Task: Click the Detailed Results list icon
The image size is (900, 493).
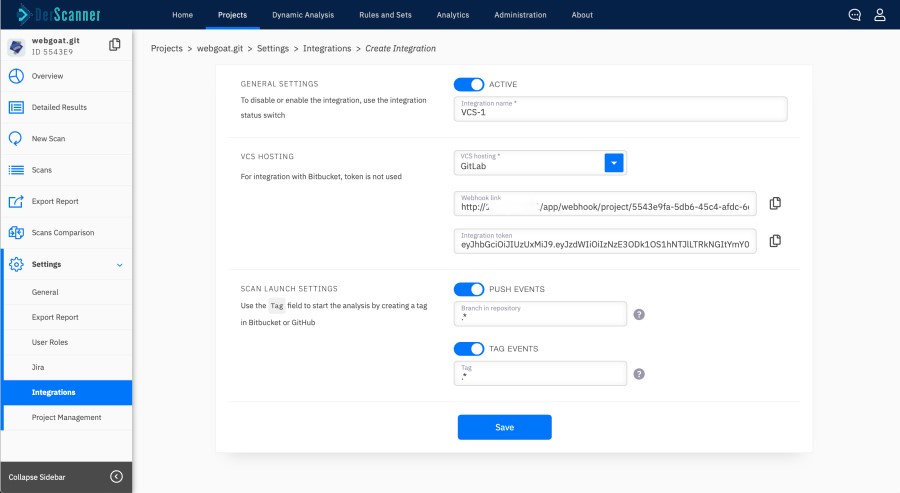Action: [16, 107]
